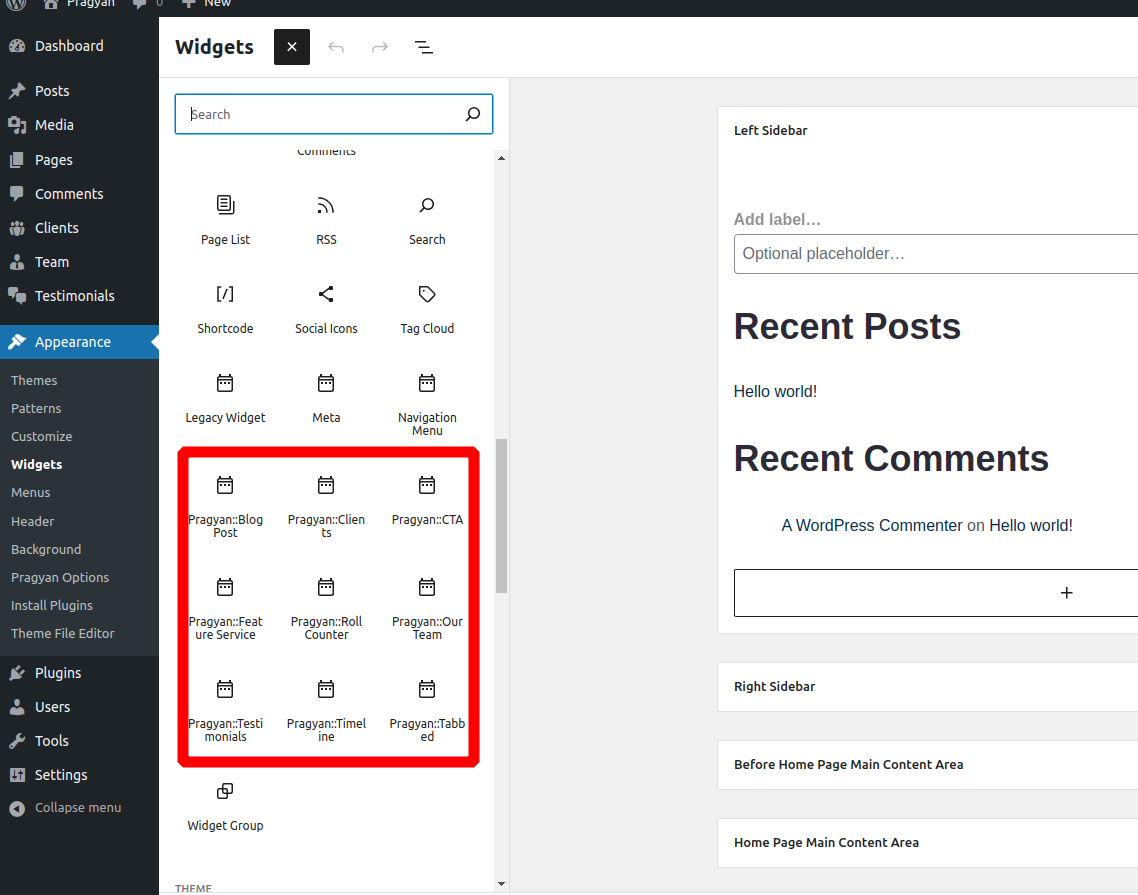
Task: Add the Pragyan::Blog Post widget
Action: click(225, 507)
